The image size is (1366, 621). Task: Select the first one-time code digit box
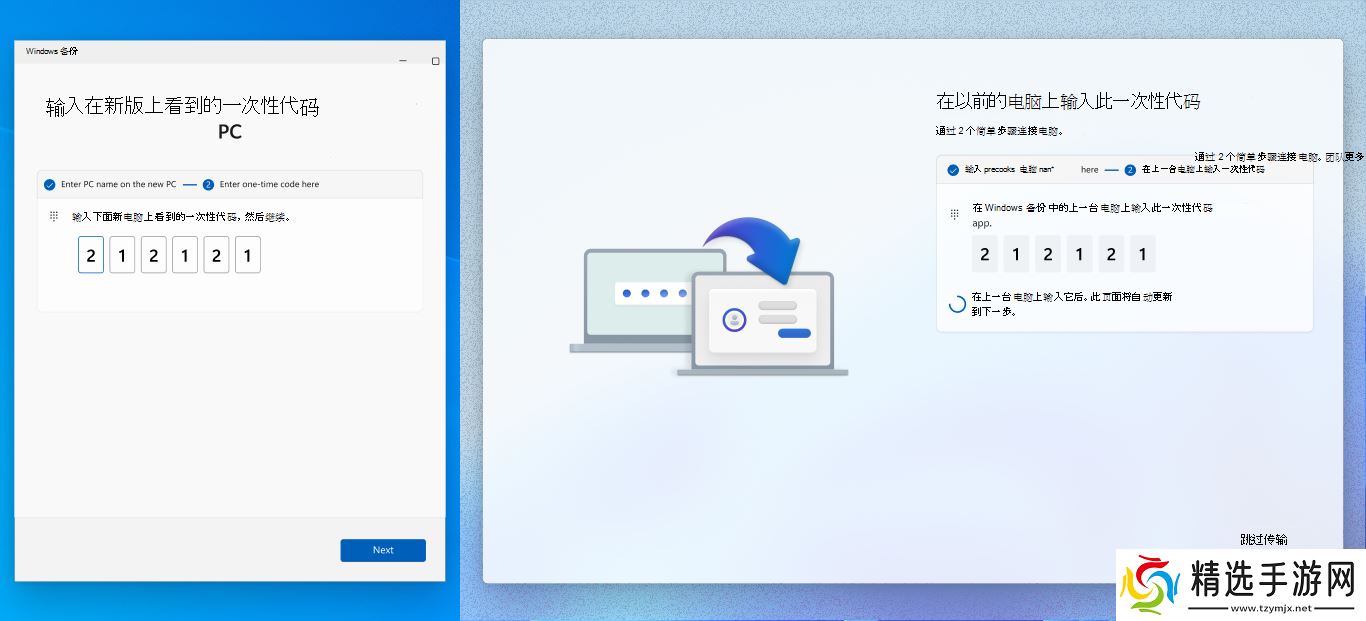(x=91, y=255)
